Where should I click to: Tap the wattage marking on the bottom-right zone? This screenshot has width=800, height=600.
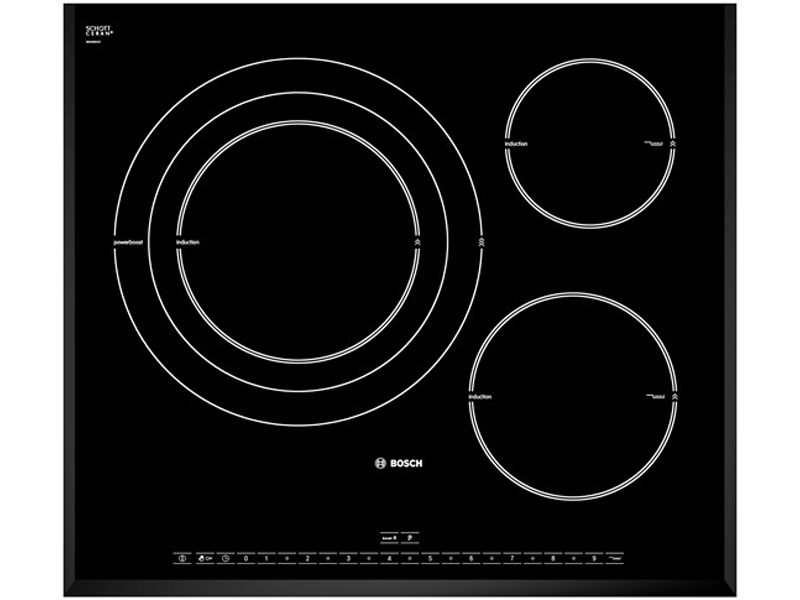[655, 397]
